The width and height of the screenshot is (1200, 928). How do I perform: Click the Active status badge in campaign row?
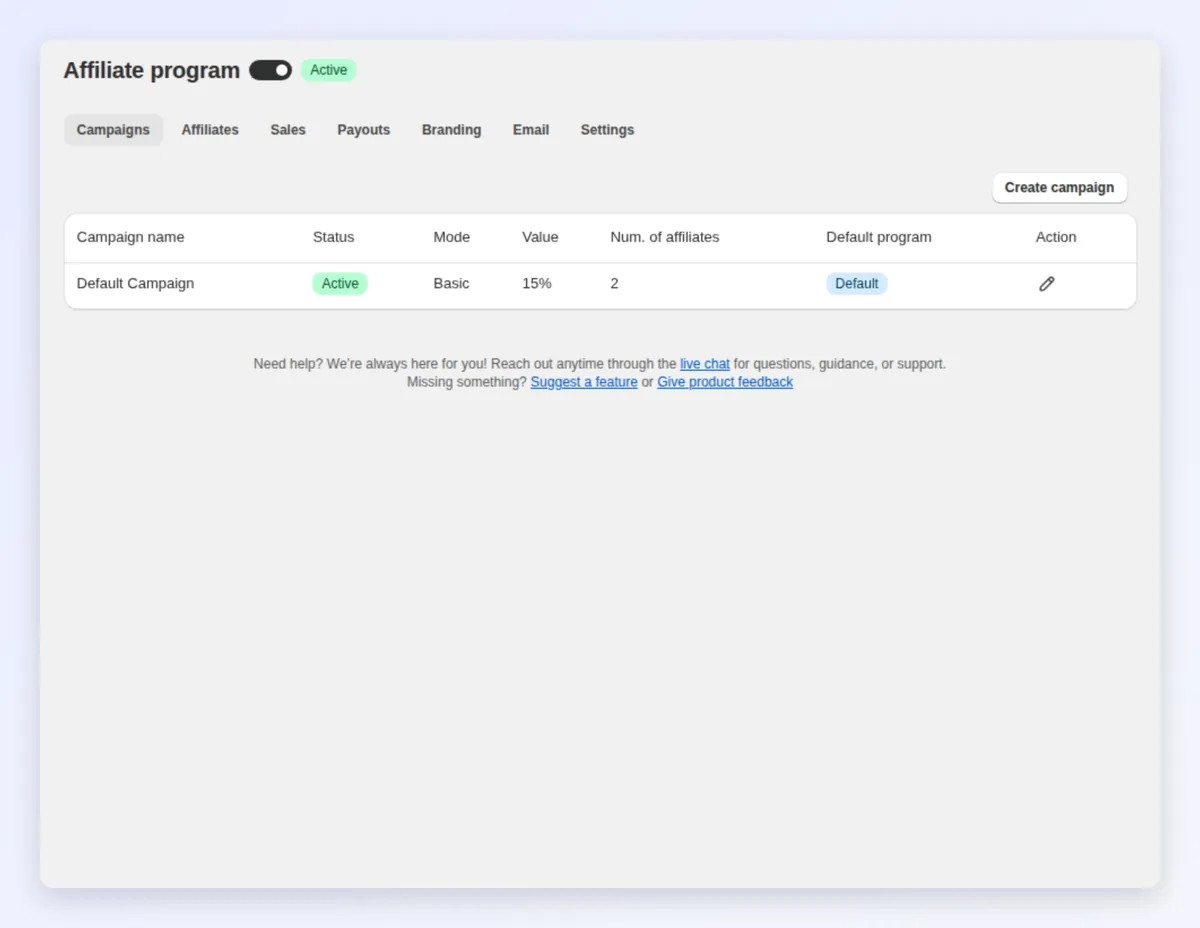click(340, 284)
